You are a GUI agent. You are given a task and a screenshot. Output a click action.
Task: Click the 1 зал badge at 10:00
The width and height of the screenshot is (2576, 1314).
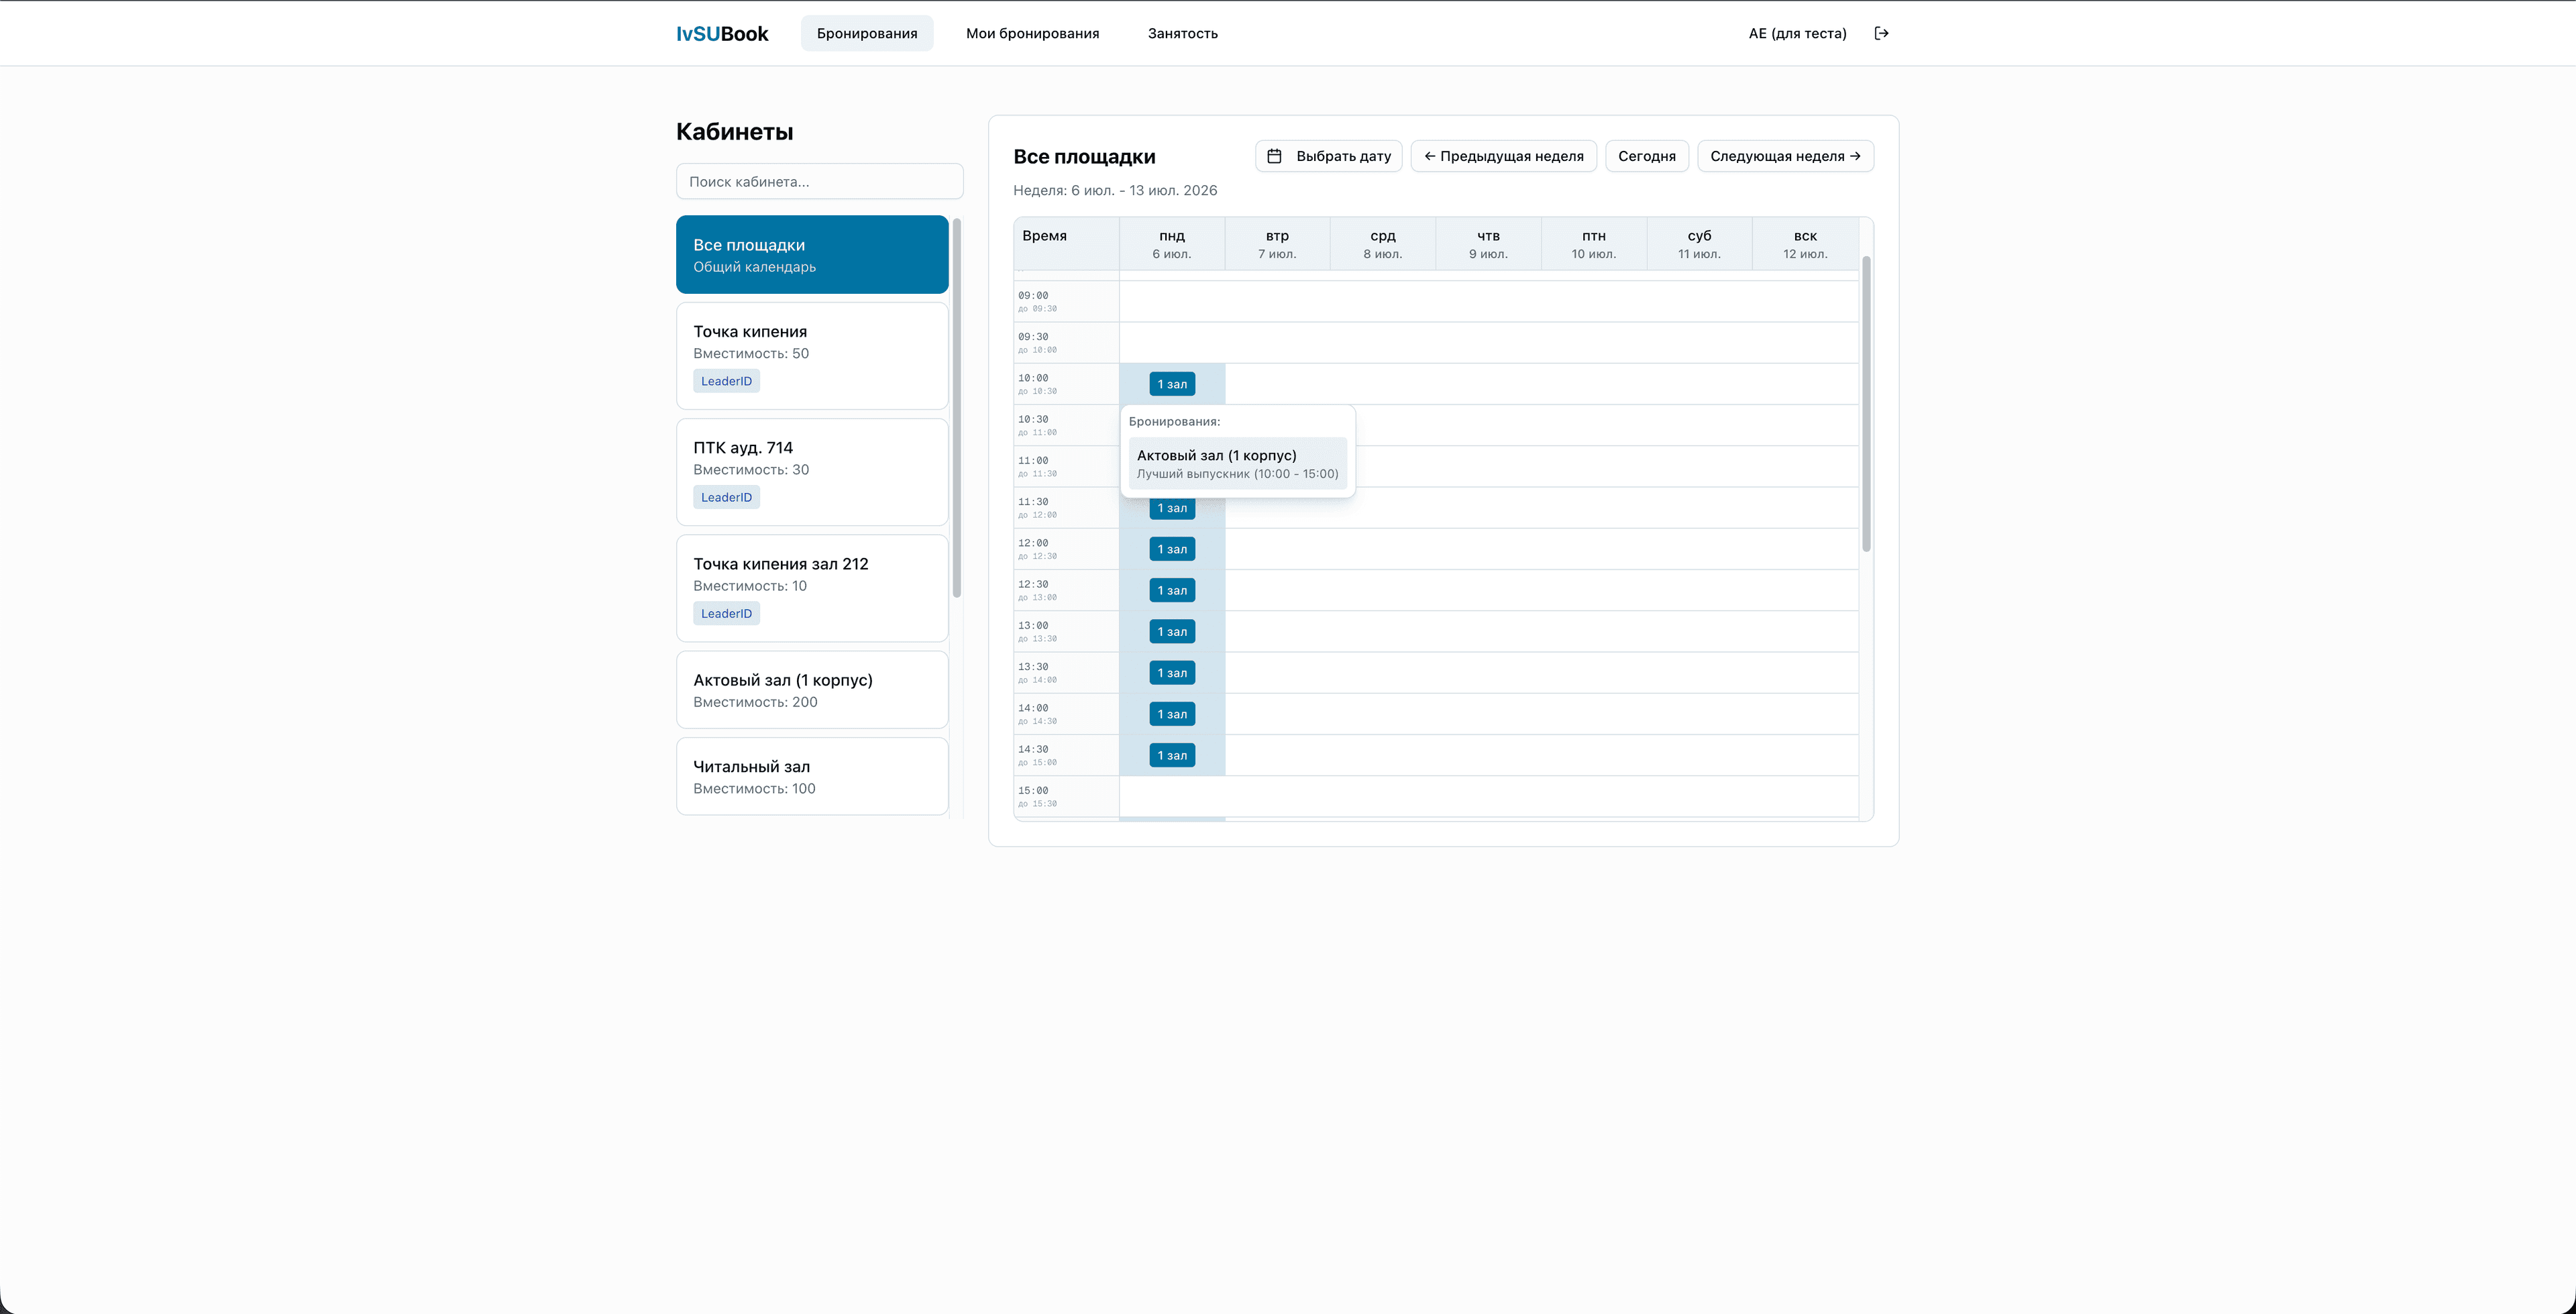1172,384
